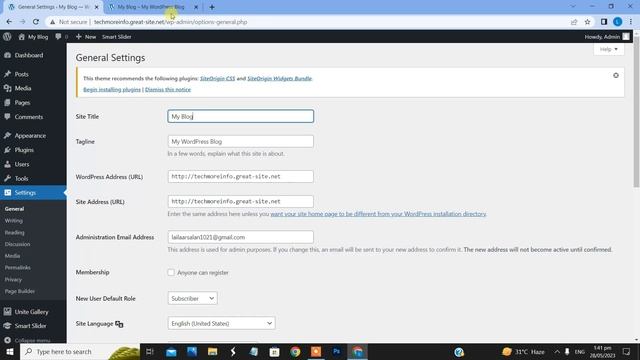Open the WordPress logo menu in admin bar
Viewport: 640px width, 360px height.
point(7,37)
